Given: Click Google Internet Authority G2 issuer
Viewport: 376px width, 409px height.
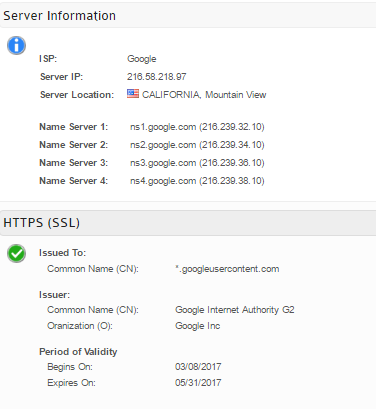Looking at the screenshot, I should coord(235,310).
